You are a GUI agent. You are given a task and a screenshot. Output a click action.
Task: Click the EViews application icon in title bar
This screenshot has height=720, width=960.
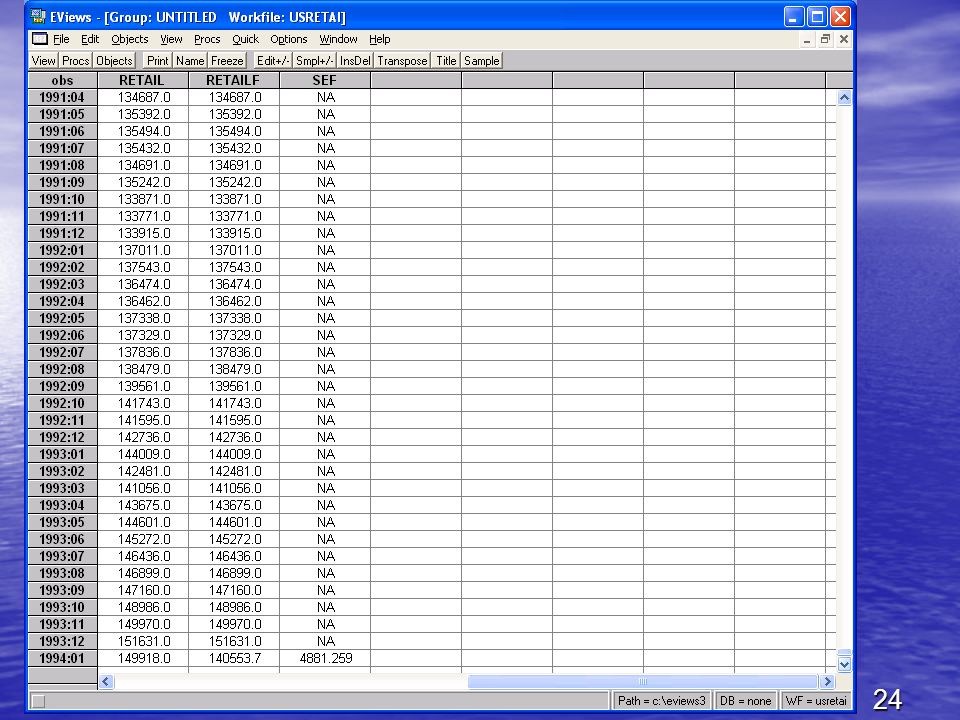click(38, 17)
